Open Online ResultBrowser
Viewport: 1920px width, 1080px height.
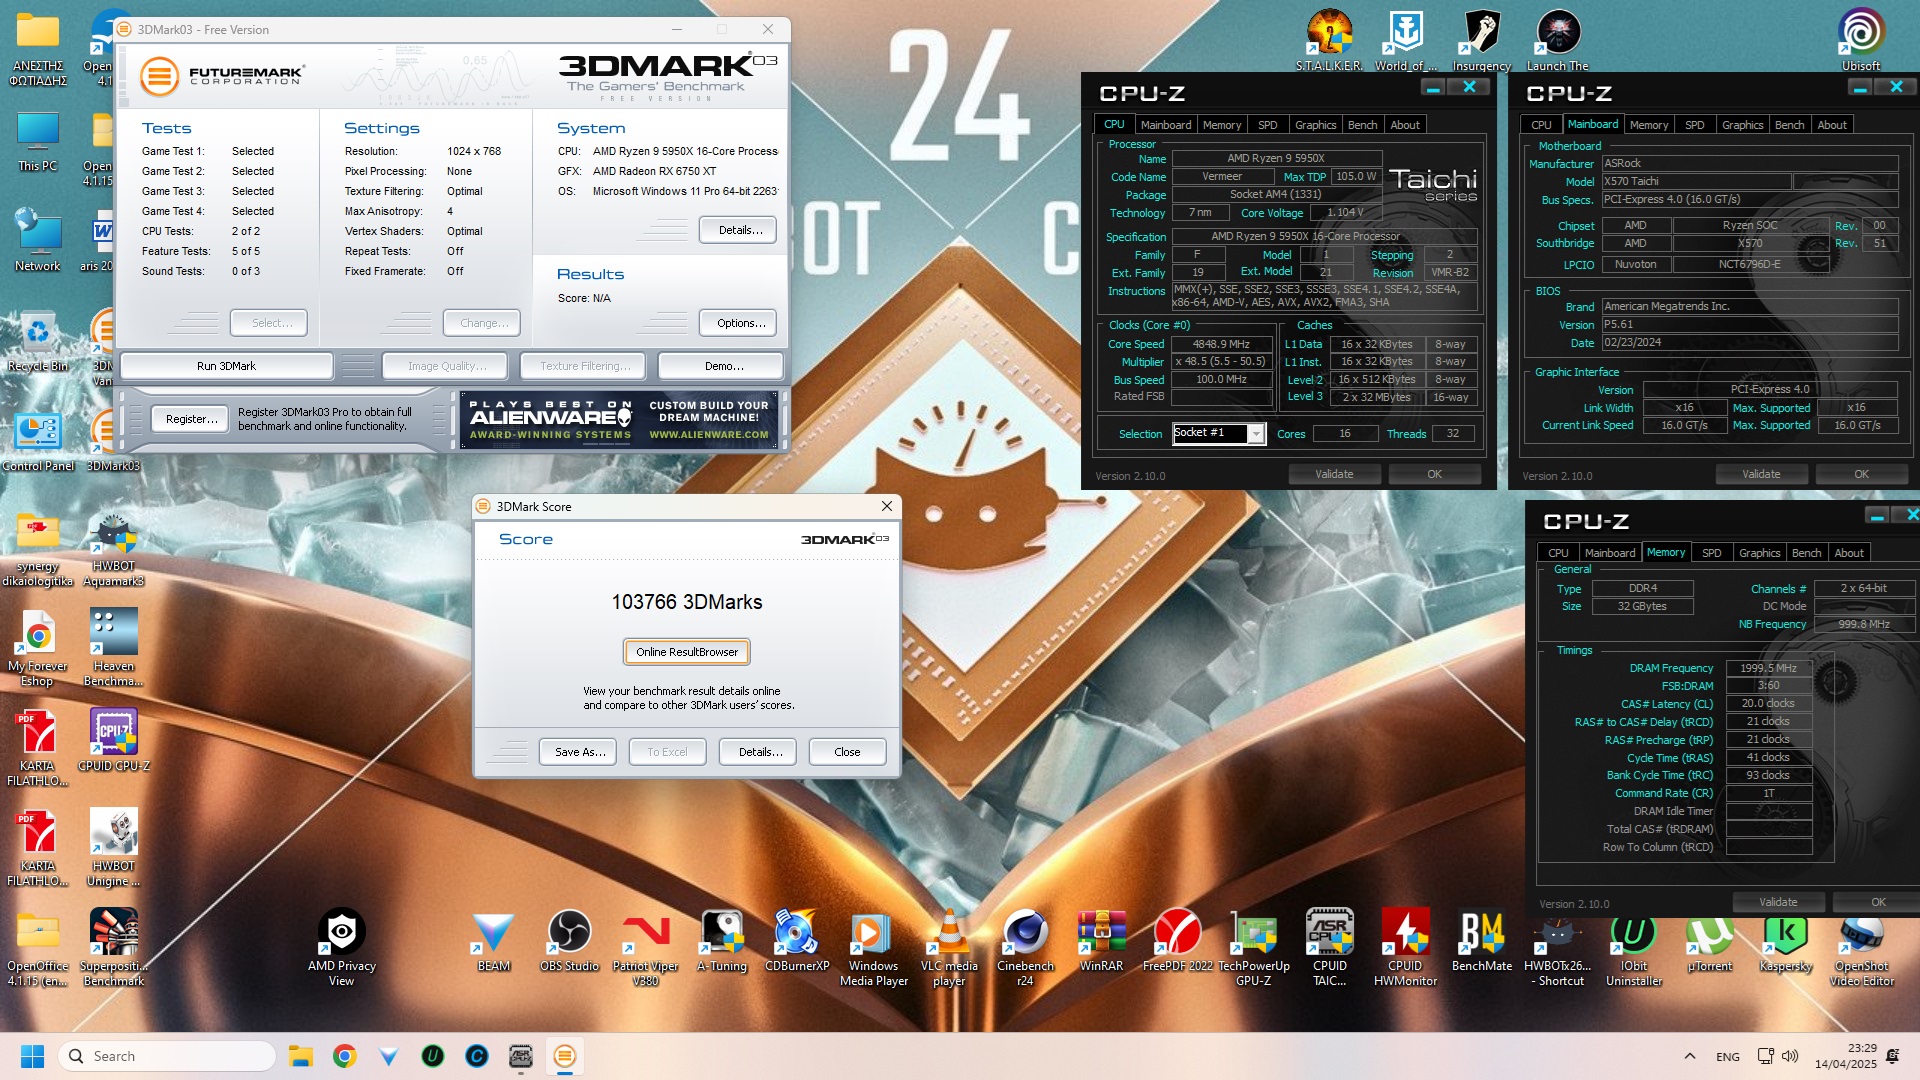click(686, 652)
